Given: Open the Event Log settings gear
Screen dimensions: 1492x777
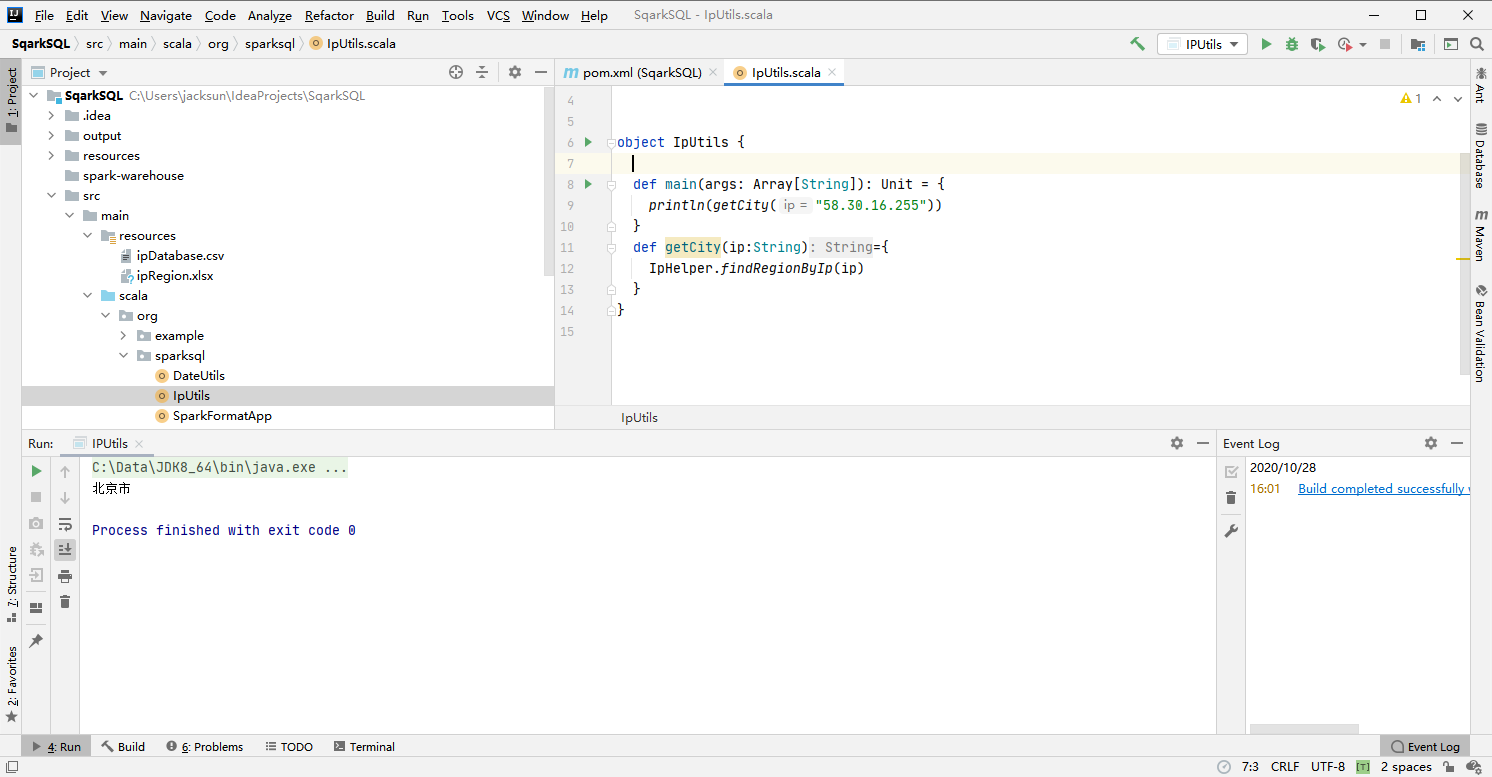Looking at the screenshot, I should [x=1431, y=443].
